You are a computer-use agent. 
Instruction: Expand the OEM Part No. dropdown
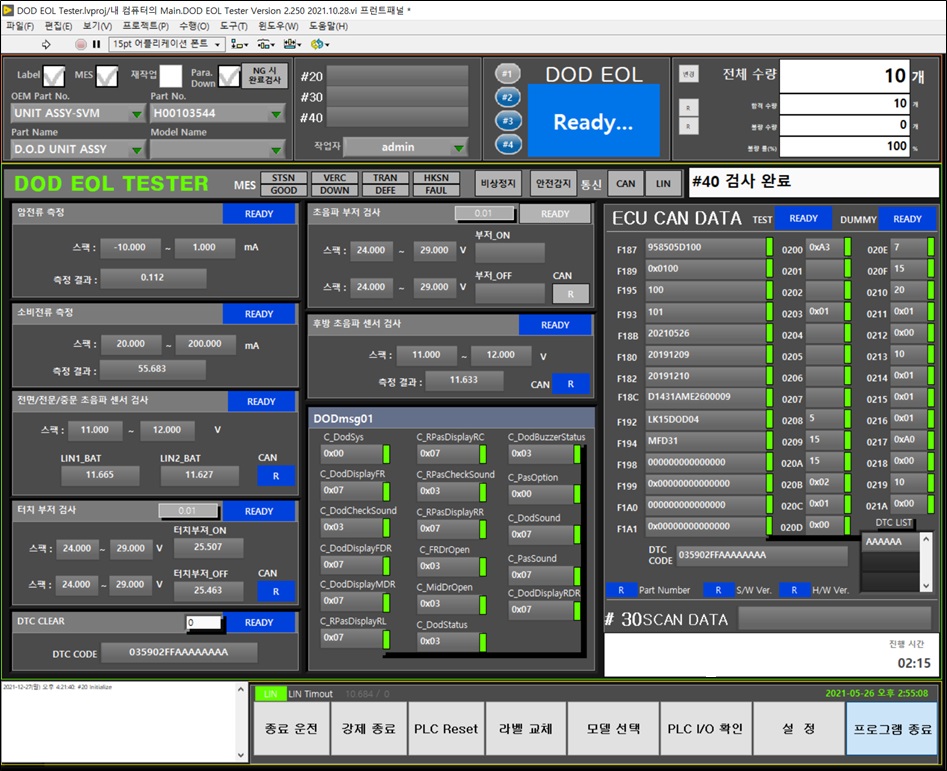79,114
